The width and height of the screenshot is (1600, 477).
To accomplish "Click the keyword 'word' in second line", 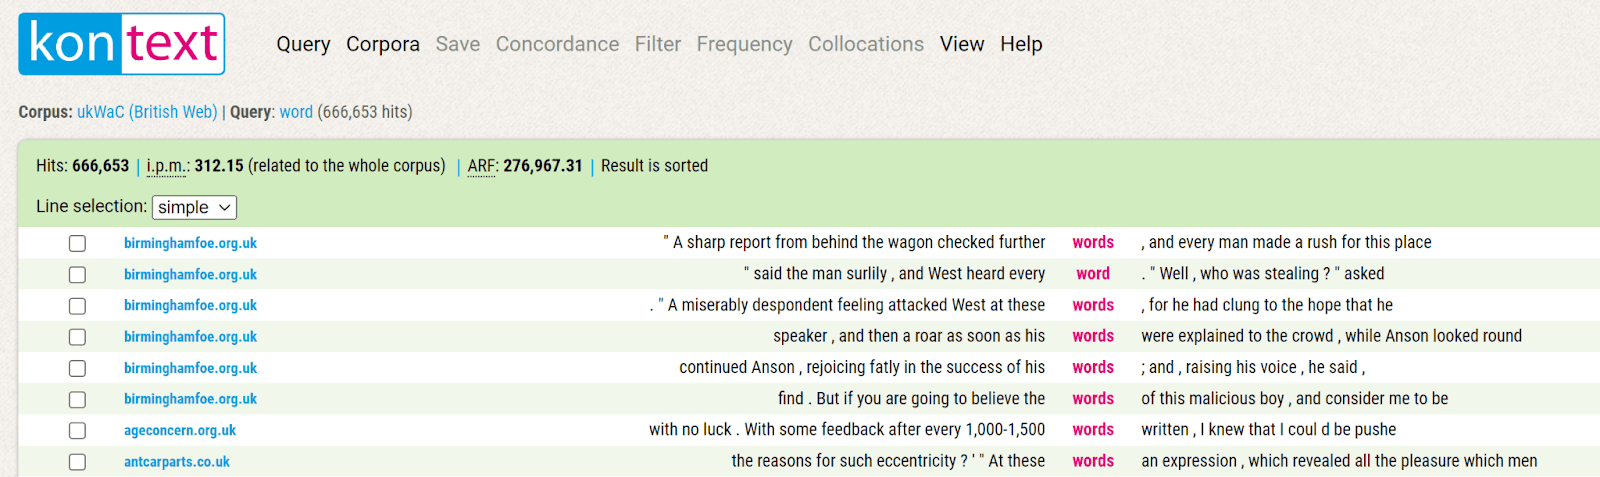I will click(x=1093, y=274).
